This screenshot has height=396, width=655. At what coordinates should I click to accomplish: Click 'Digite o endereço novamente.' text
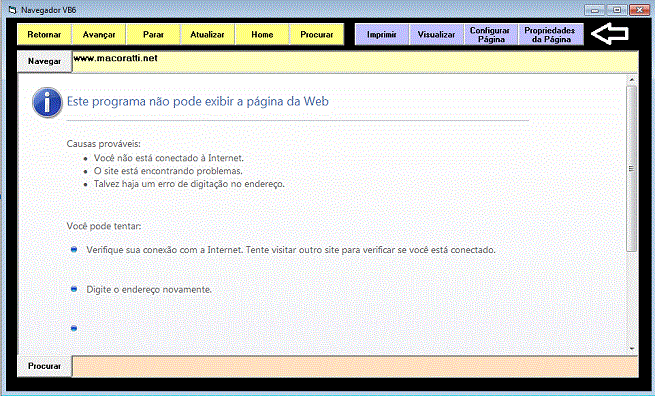coord(149,289)
